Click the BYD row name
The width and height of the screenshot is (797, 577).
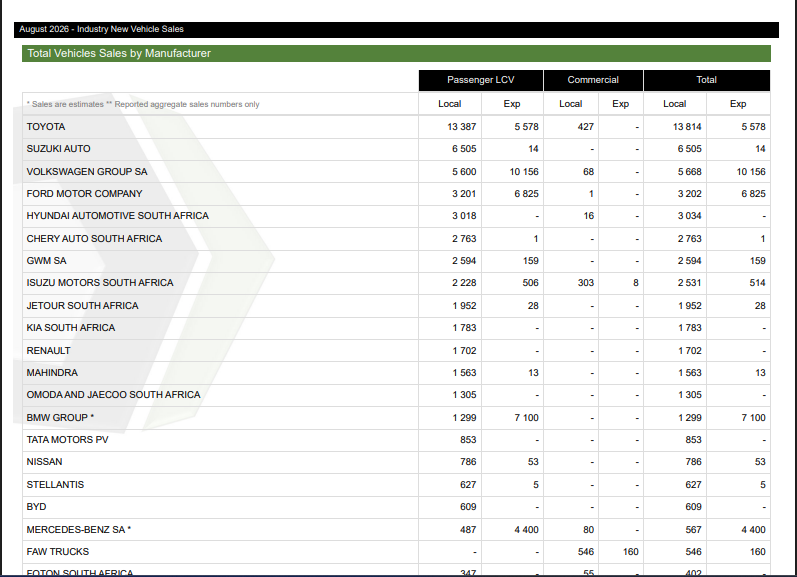(36, 507)
